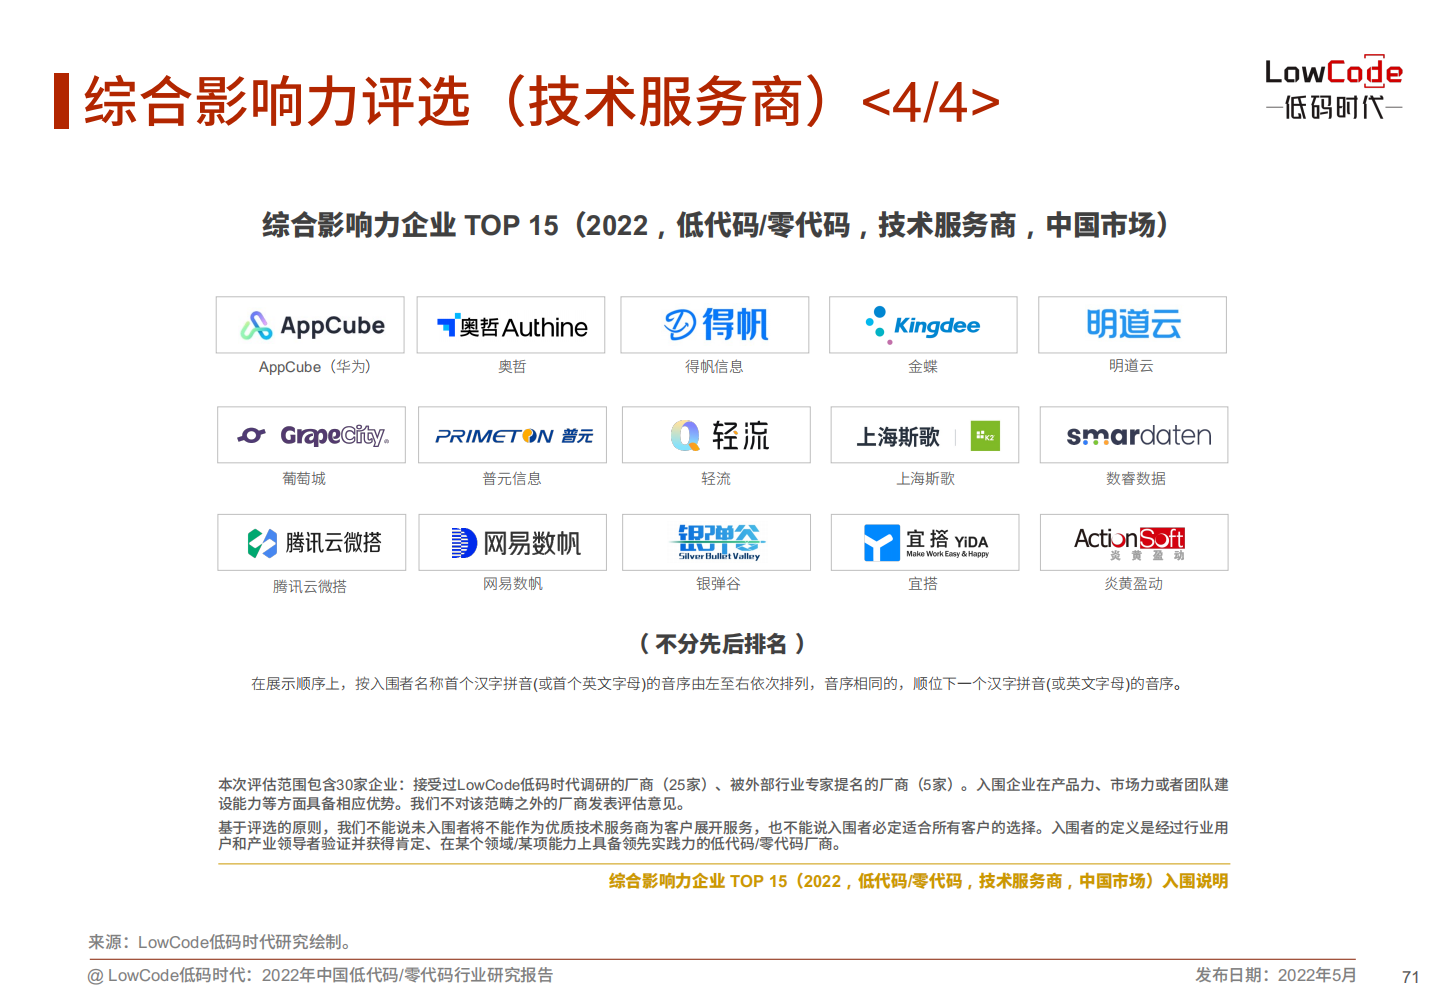Click the sorting note starting 在展示顺序上
Viewport: 1444px width, 1000px height.
pyautogui.click(x=718, y=684)
